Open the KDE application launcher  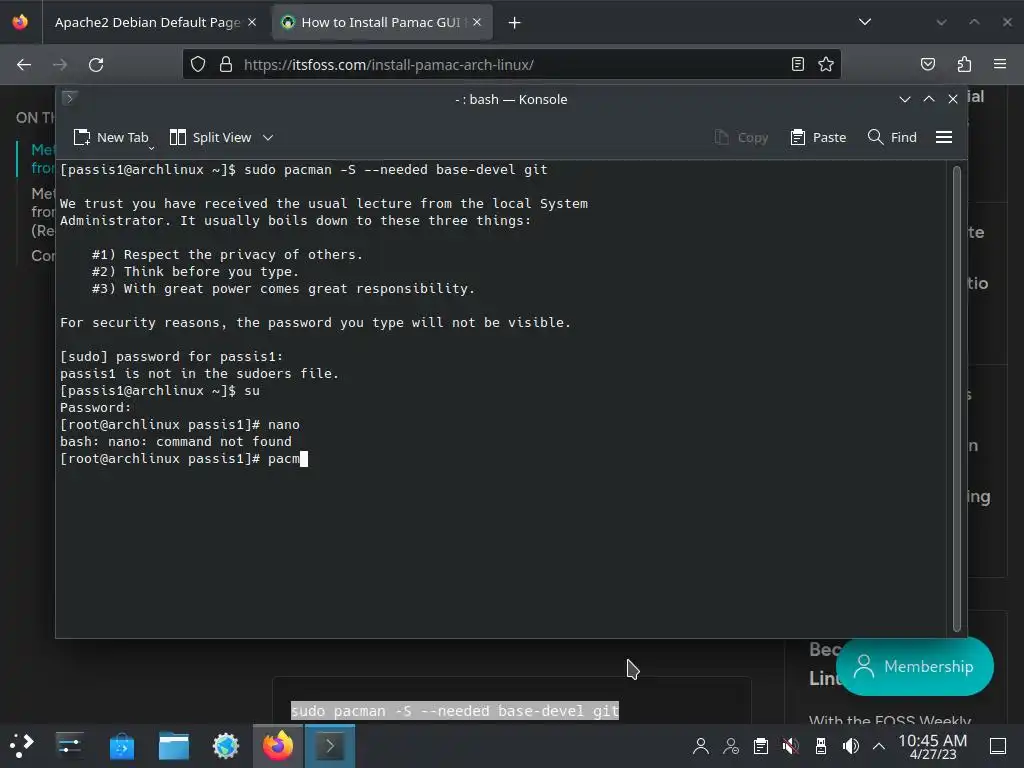point(22,745)
